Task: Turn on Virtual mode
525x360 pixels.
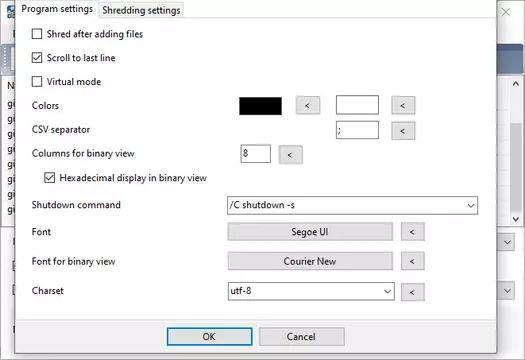Action: [x=37, y=81]
